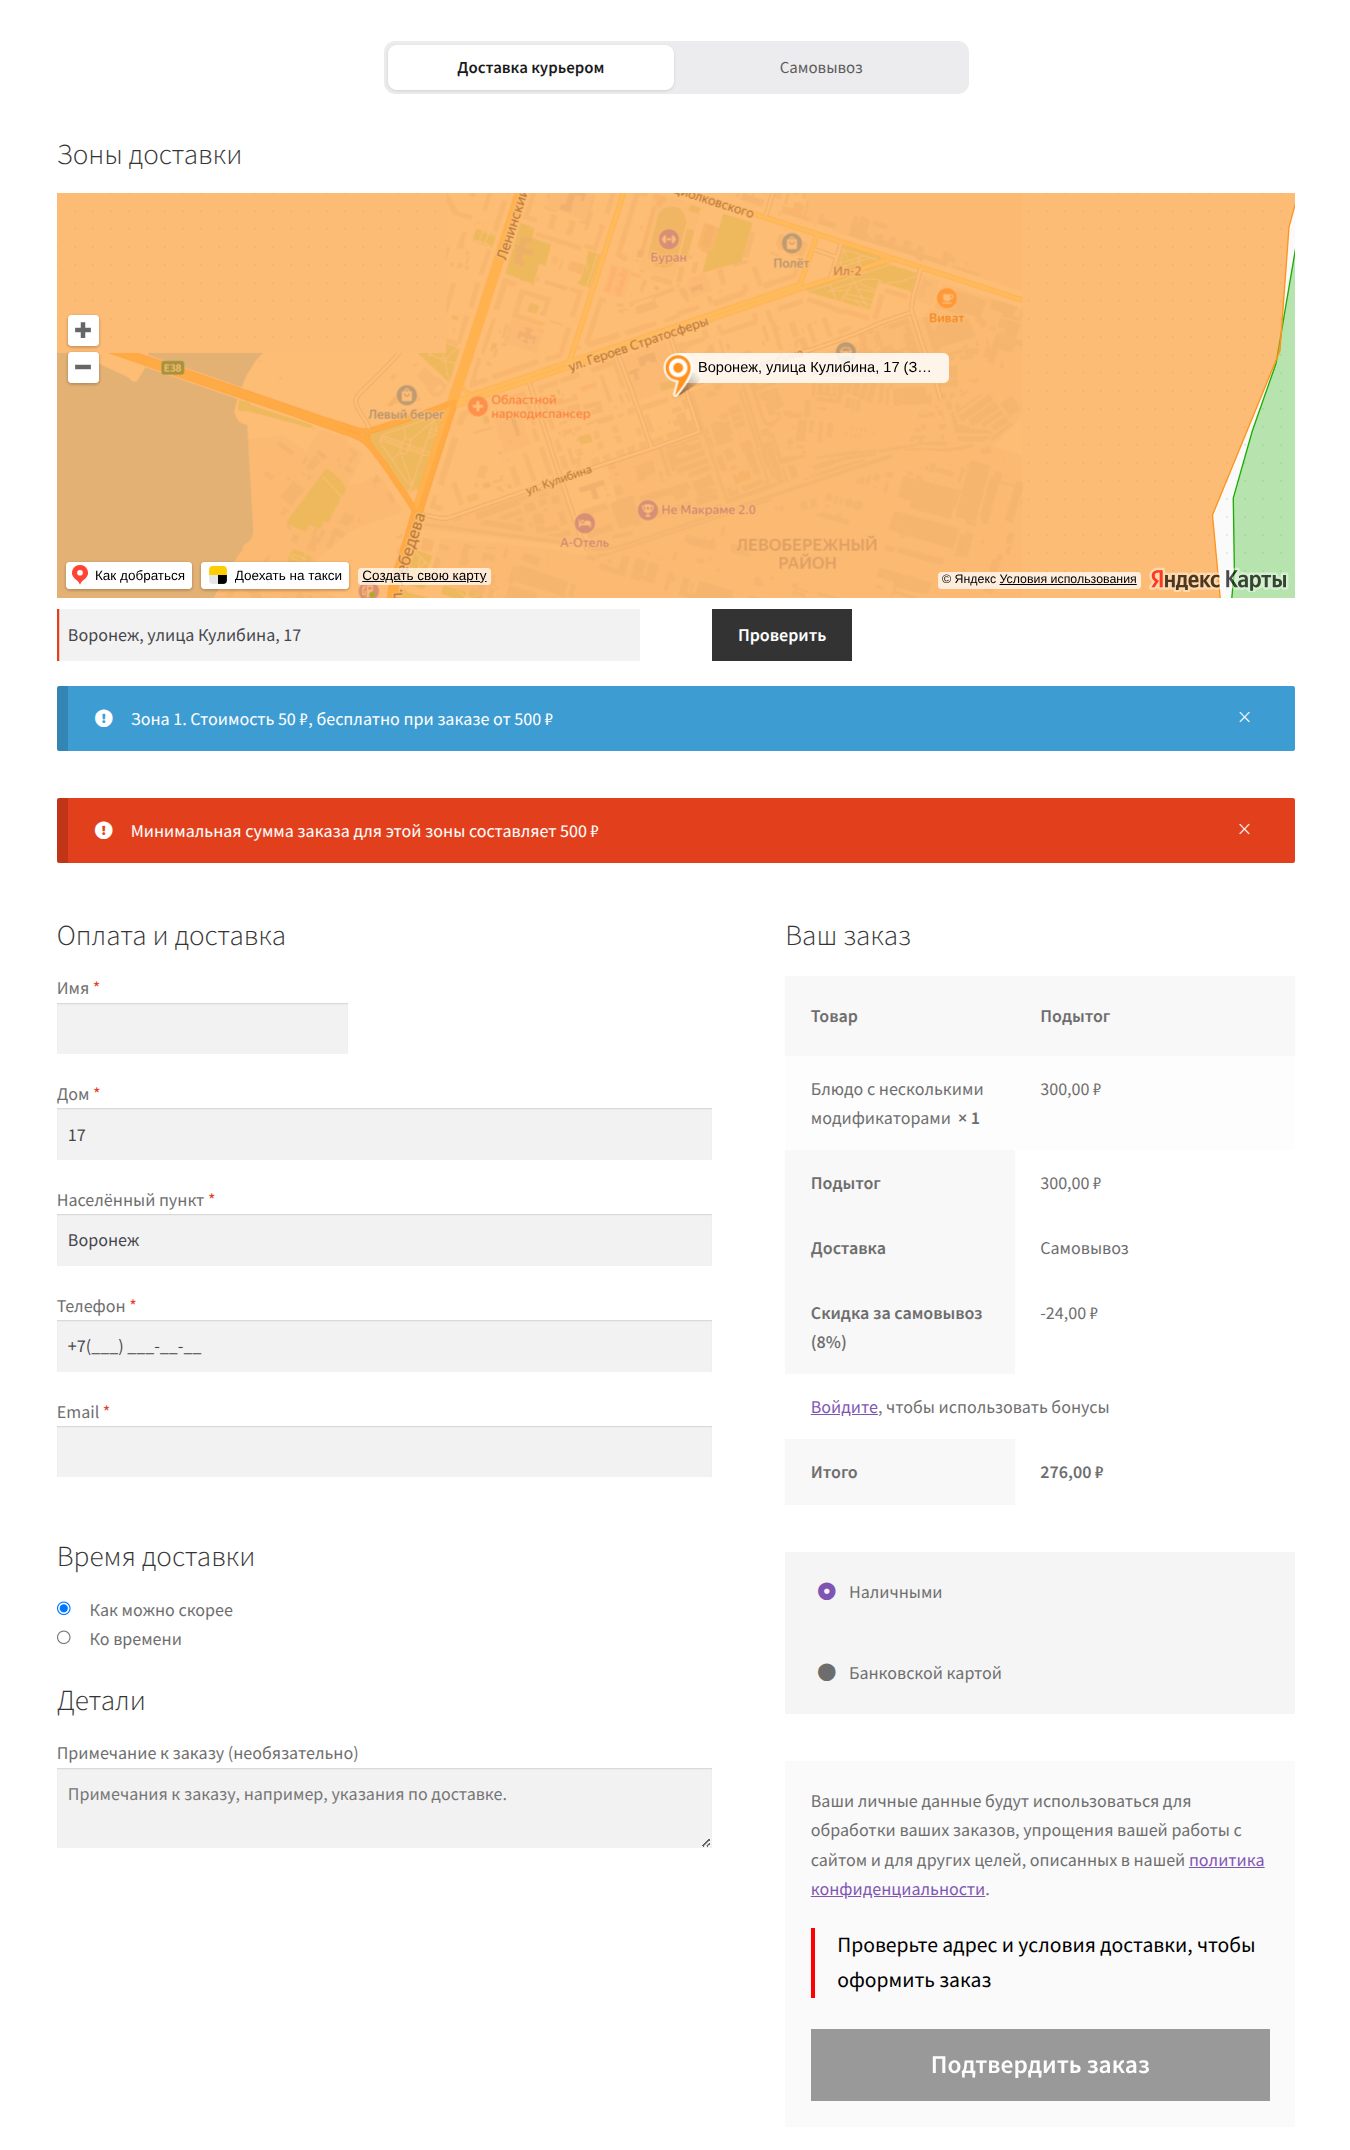Screen dimensions: 1350x2150
Task: Zoom out the map with minus button
Action: (83, 367)
